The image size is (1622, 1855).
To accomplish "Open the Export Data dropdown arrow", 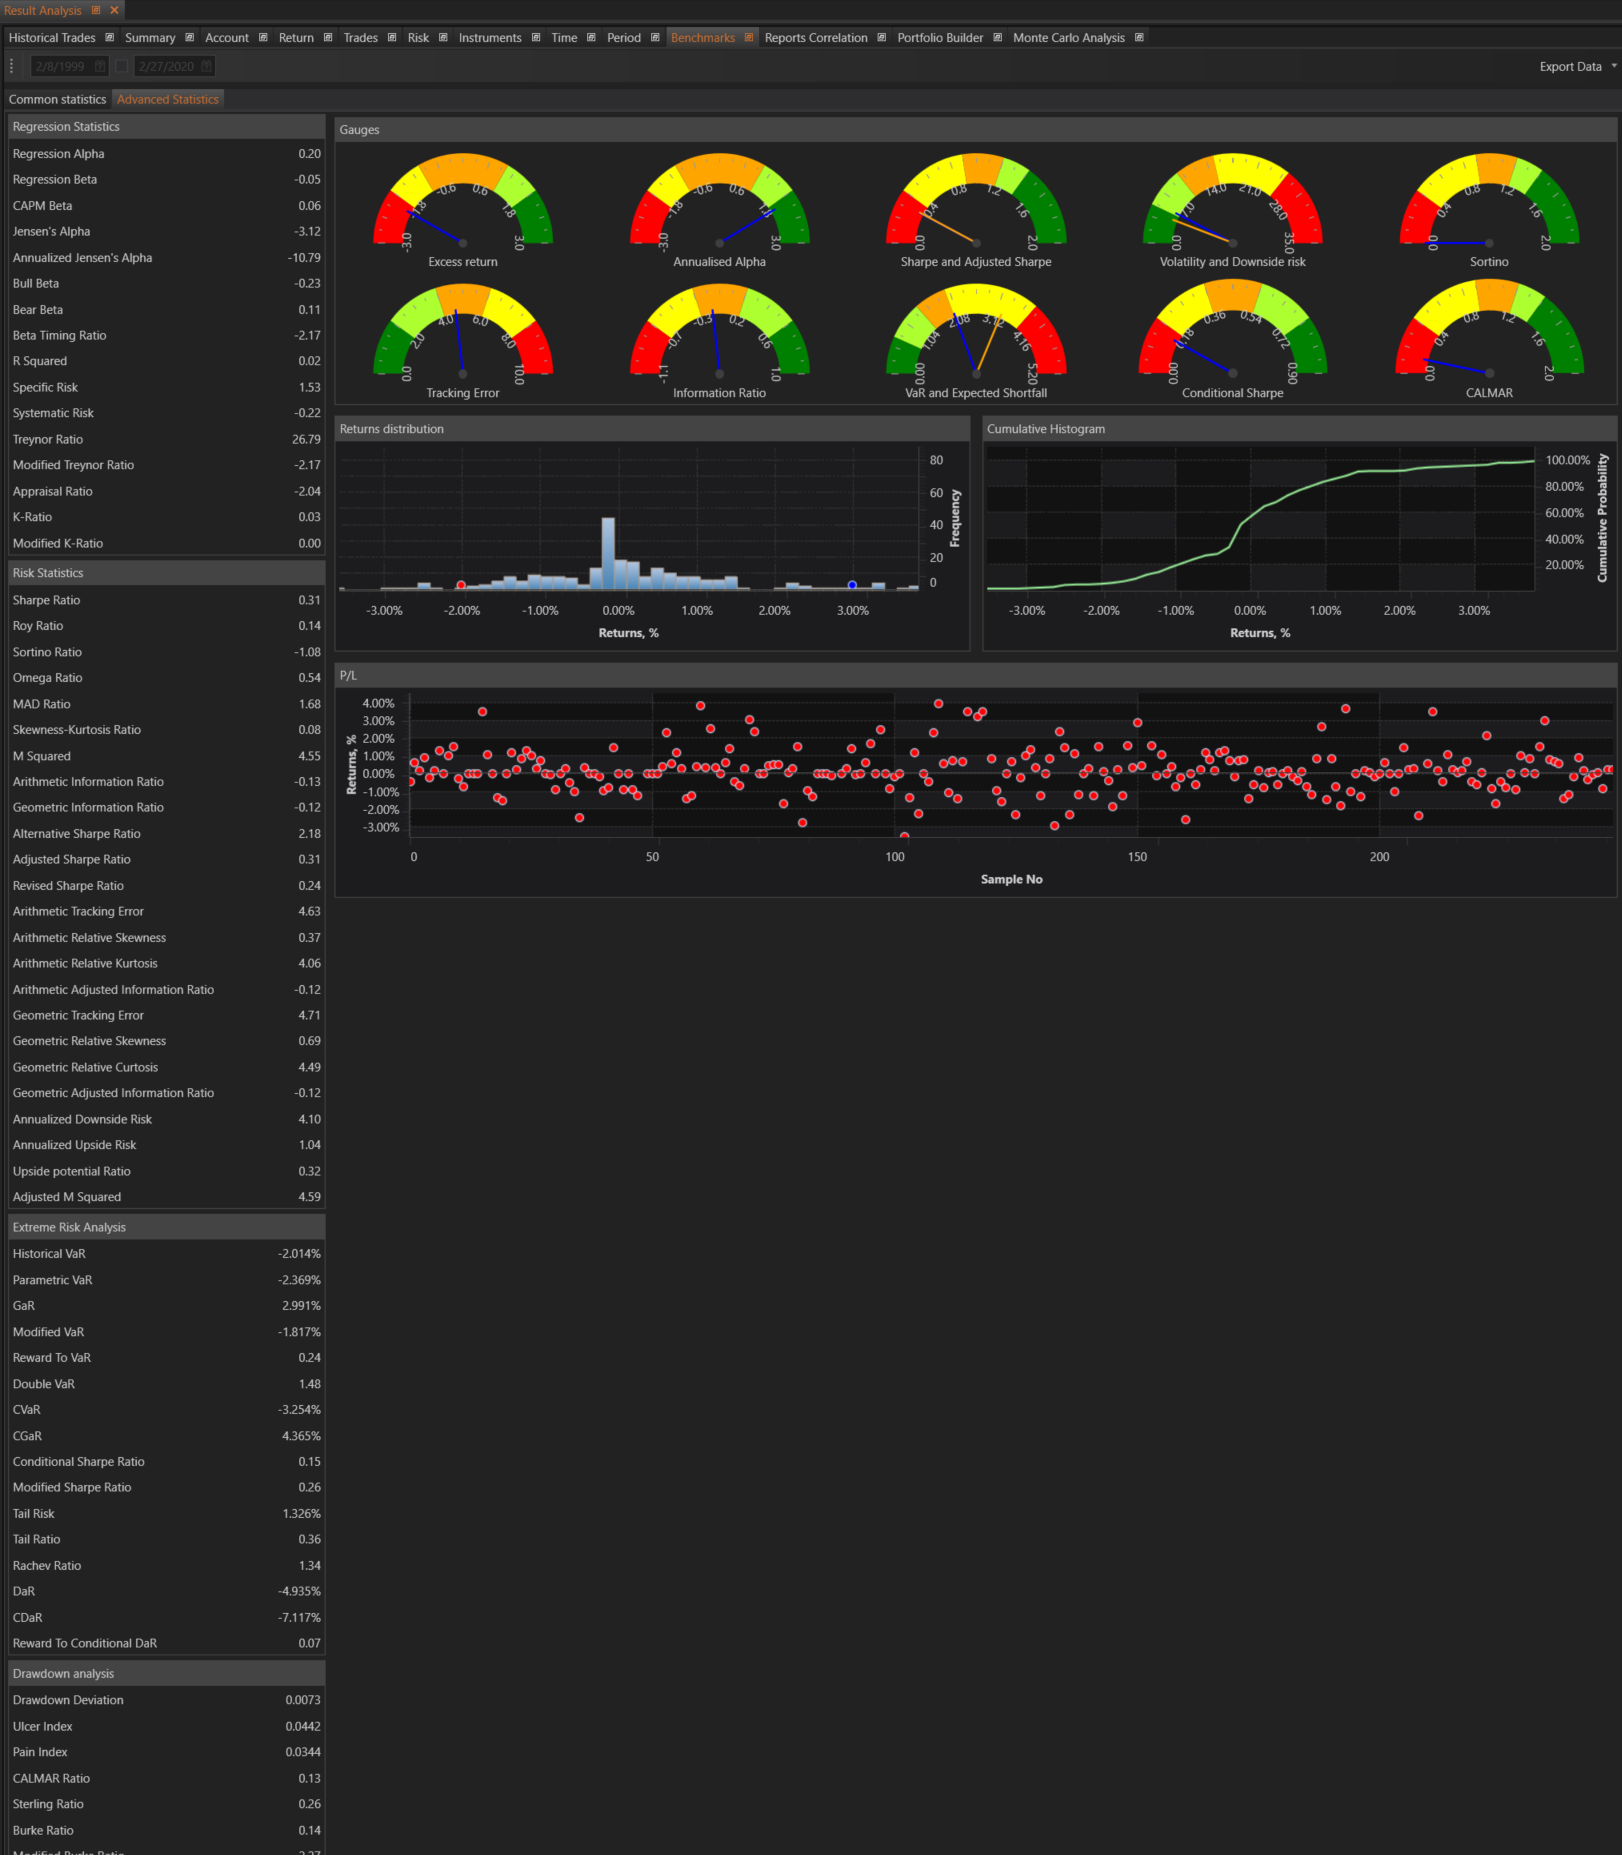I will pyautogui.click(x=1613, y=66).
